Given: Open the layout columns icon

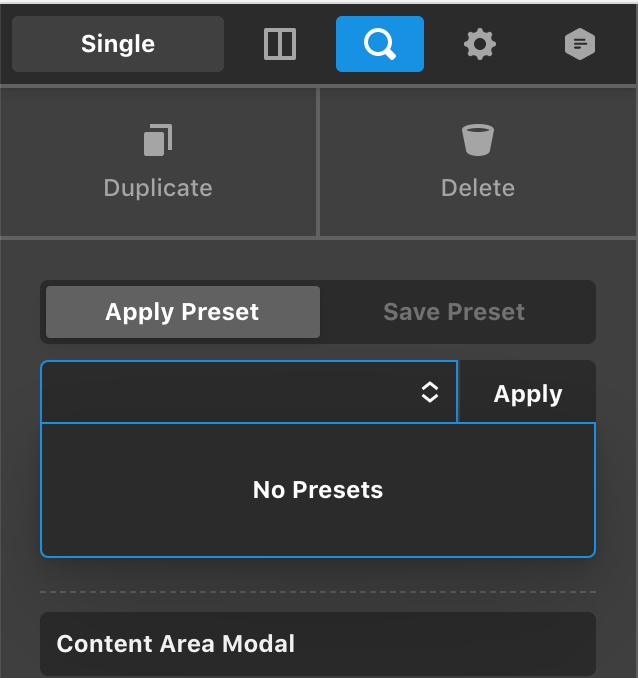Looking at the screenshot, I should point(280,44).
